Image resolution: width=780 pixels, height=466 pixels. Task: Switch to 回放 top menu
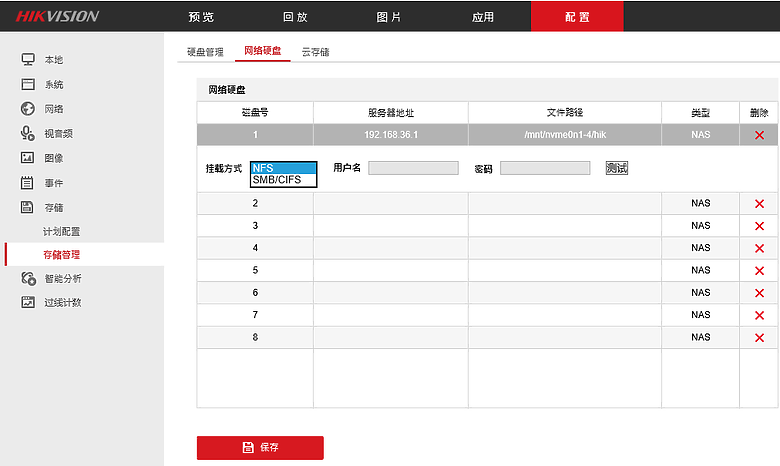295,17
